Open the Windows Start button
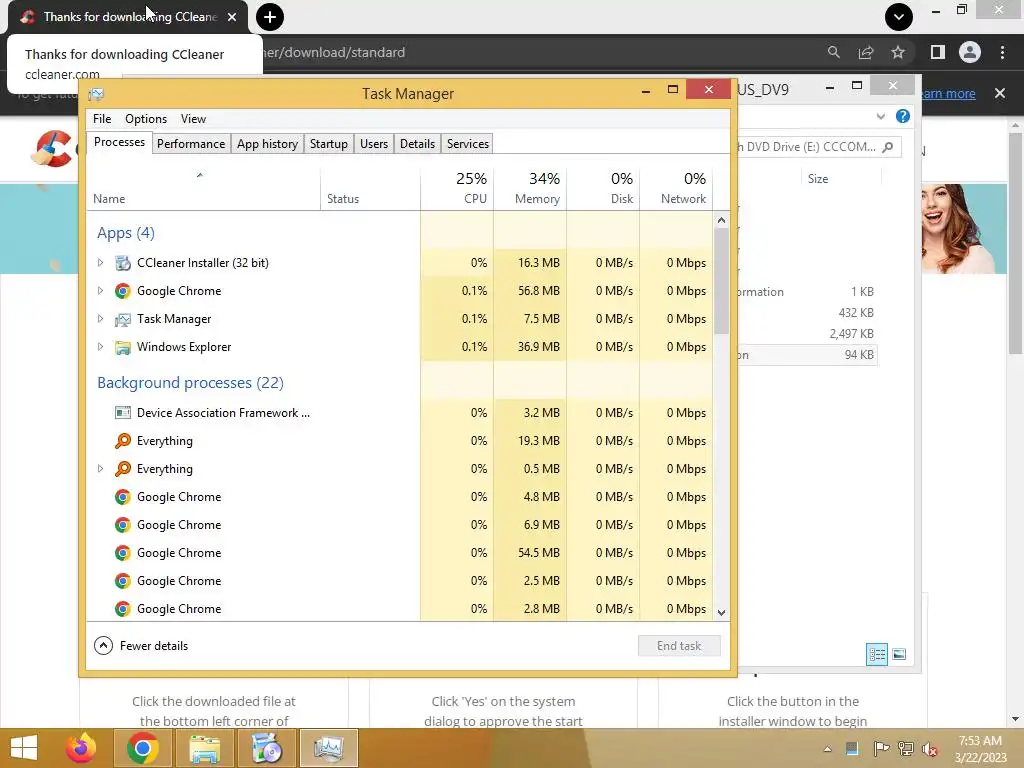The height and width of the screenshot is (768, 1024). click(x=24, y=748)
